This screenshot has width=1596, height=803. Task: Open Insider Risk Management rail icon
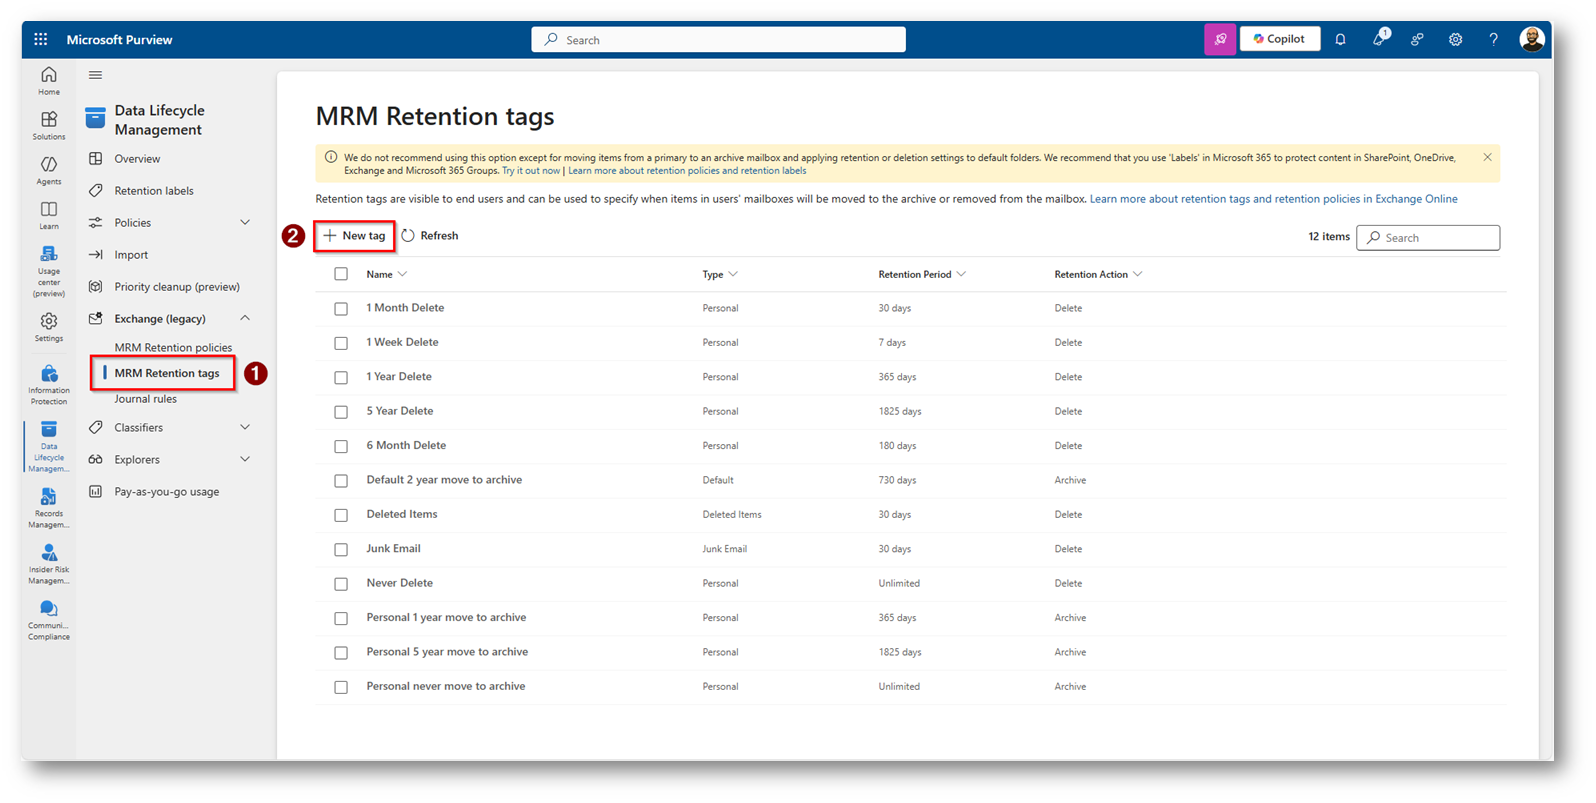tap(48, 563)
